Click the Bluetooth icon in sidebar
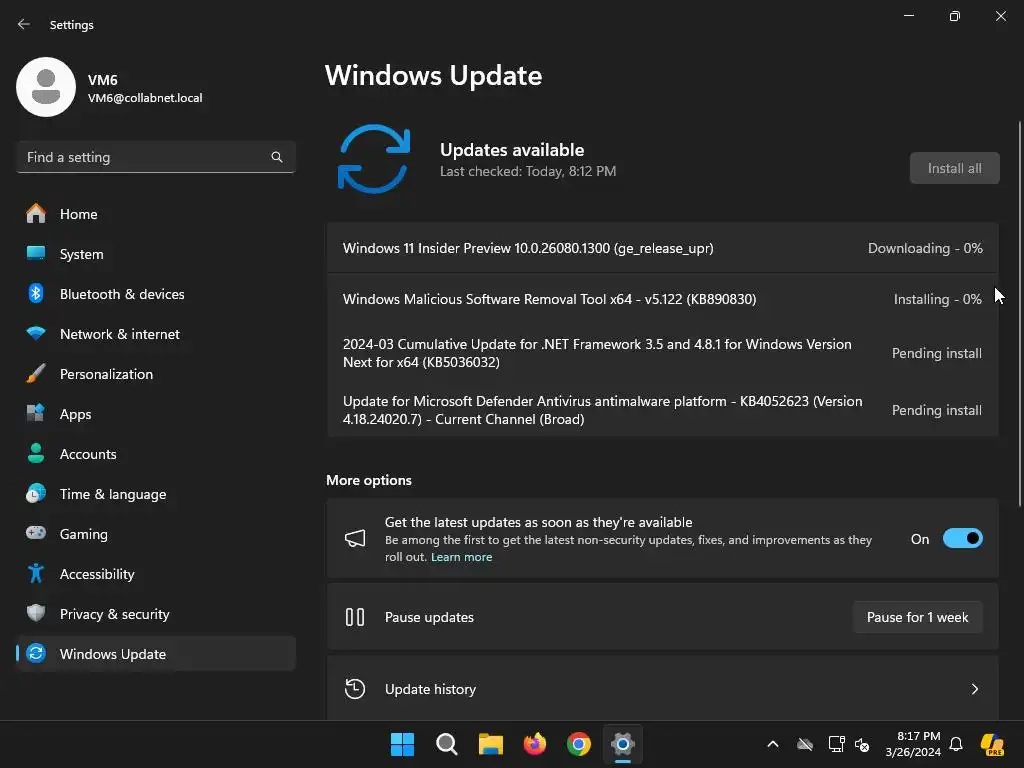The height and width of the screenshot is (768, 1024). tap(36, 294)
